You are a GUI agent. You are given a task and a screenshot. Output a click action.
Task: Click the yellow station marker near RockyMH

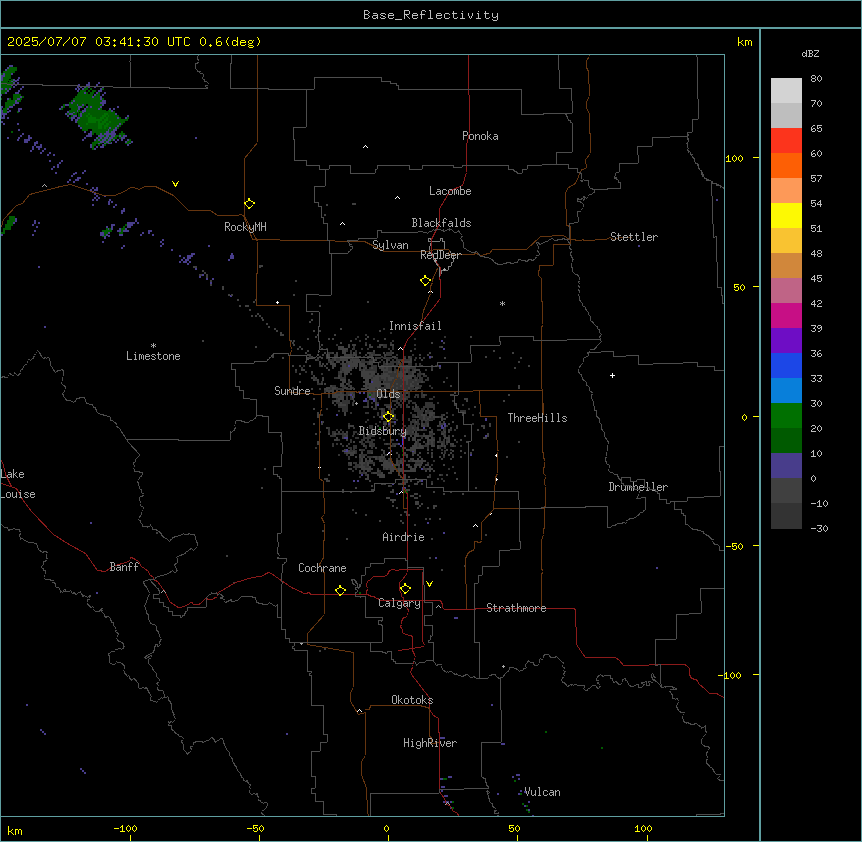(249, 204)
